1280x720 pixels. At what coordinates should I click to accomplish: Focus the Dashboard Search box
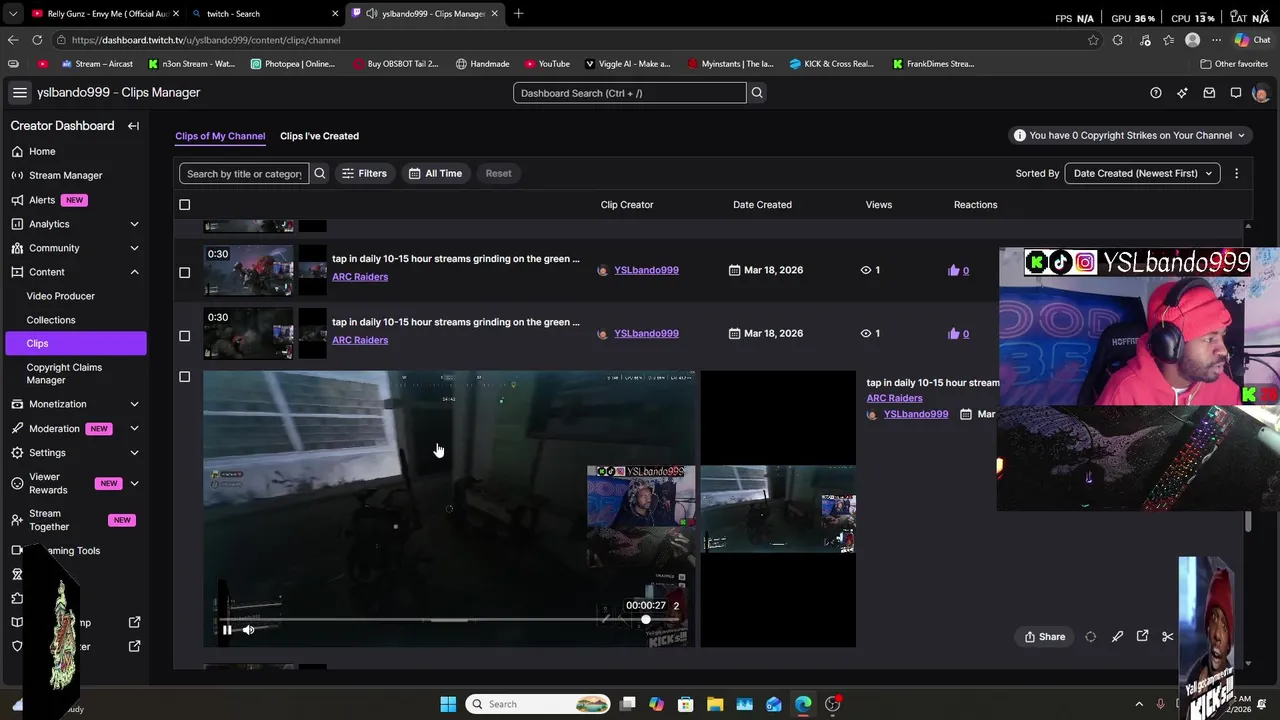[630, 93]
